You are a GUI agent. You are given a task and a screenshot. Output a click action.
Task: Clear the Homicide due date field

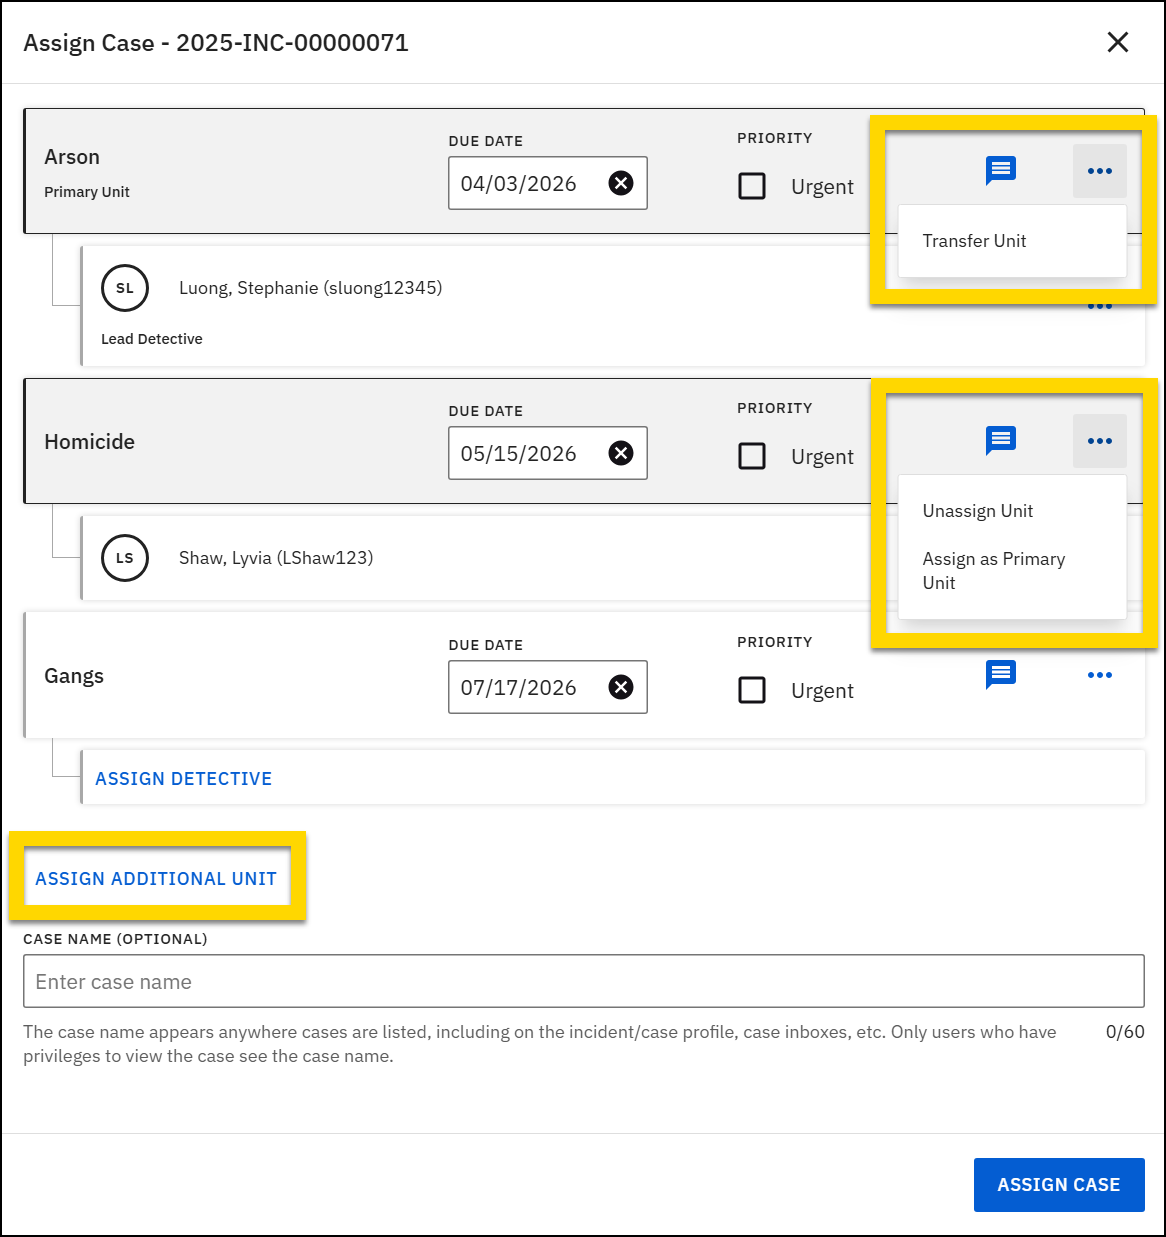coord(621,452)
